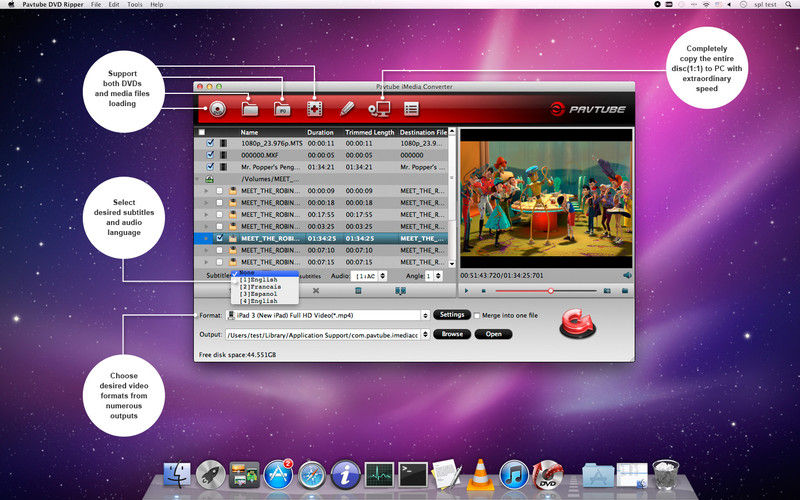
Task: Stop the preview playback
Action: (484, 291)
